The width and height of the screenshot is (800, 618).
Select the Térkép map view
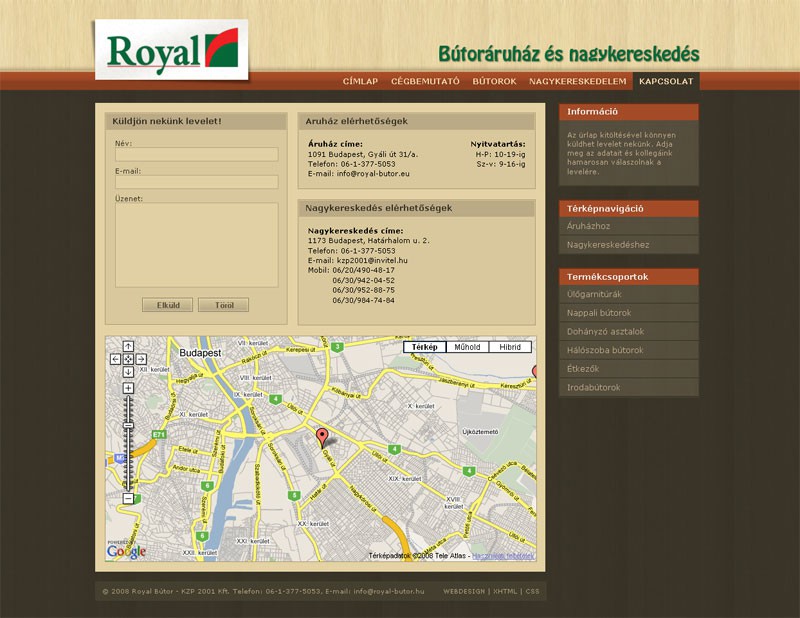click(425, 347)
